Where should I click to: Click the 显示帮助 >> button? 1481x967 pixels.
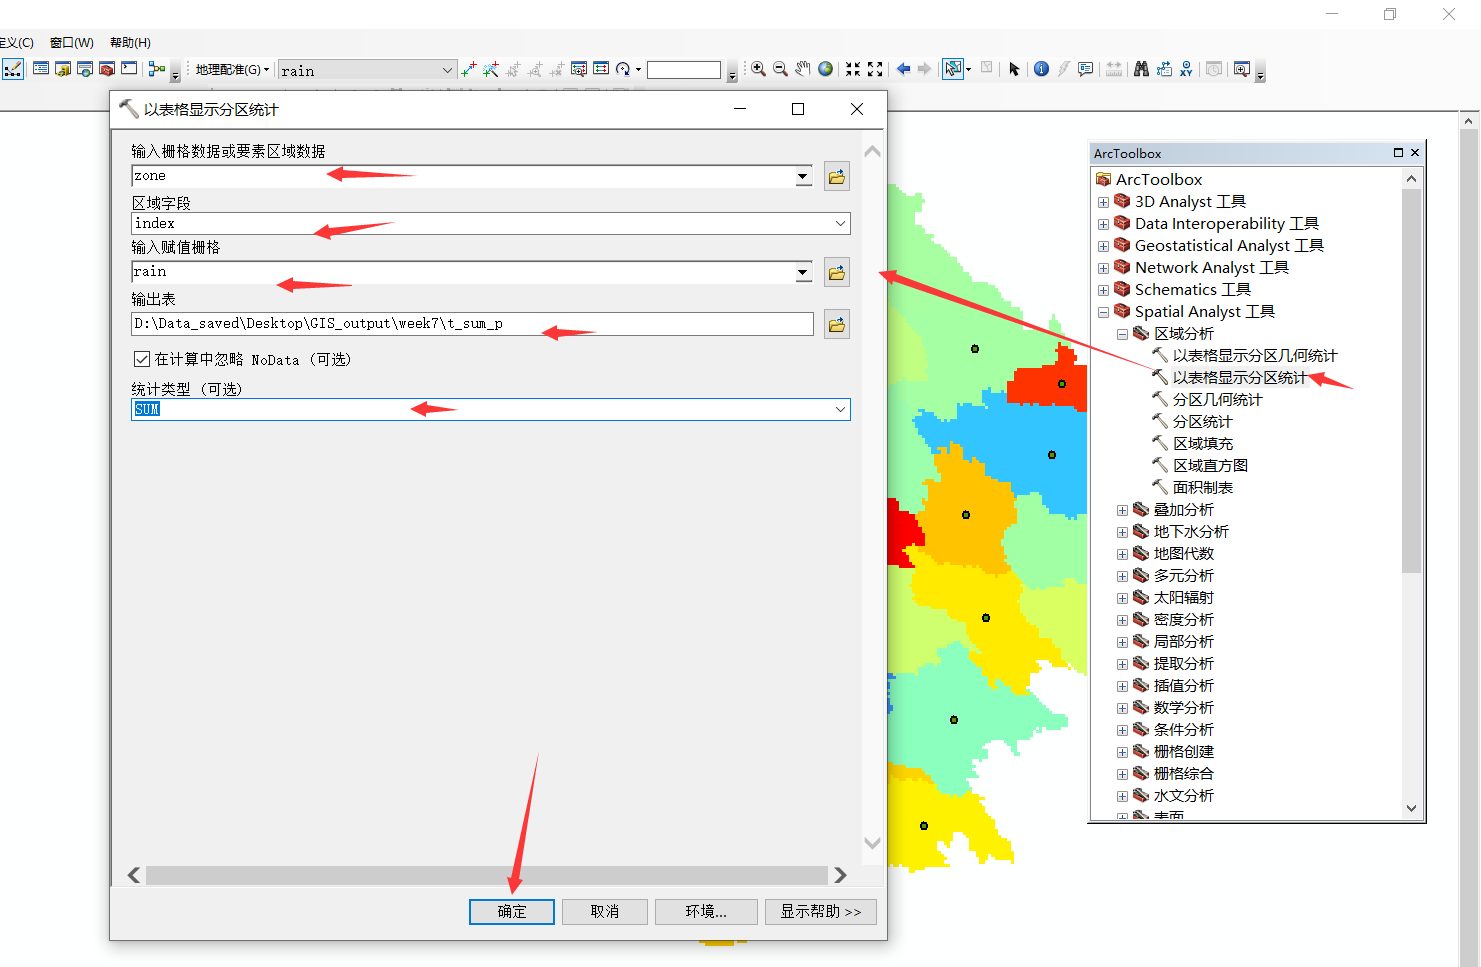pos(821,911)
